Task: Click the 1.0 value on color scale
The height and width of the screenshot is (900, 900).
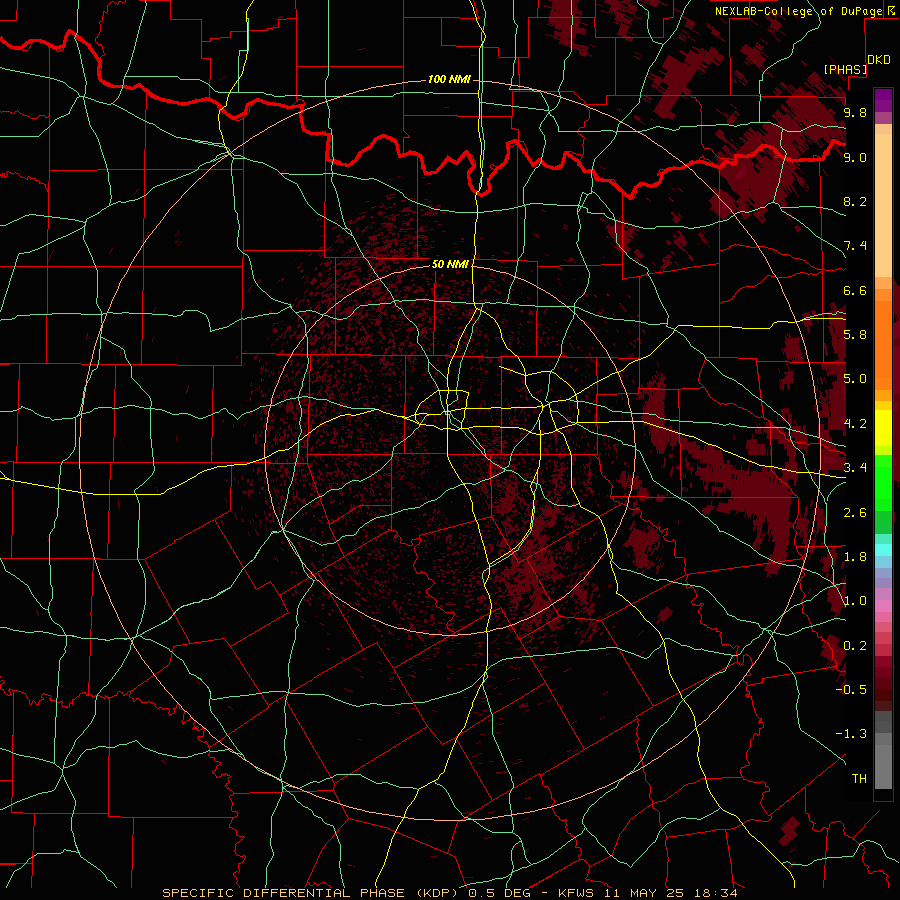Action: coord(855,601)
